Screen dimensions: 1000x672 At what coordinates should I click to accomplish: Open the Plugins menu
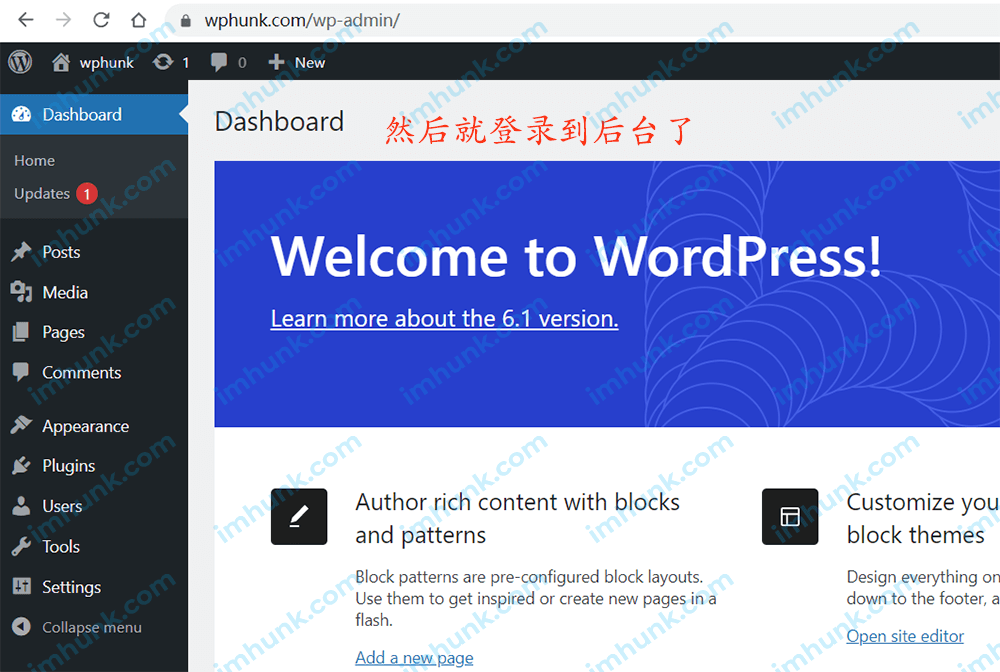69,466
